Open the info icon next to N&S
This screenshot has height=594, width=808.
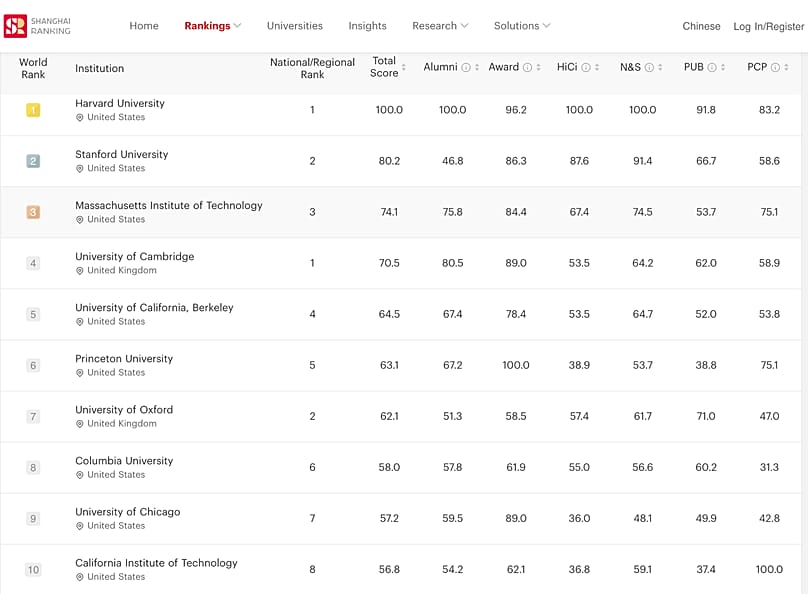click(x=649, y=67)
